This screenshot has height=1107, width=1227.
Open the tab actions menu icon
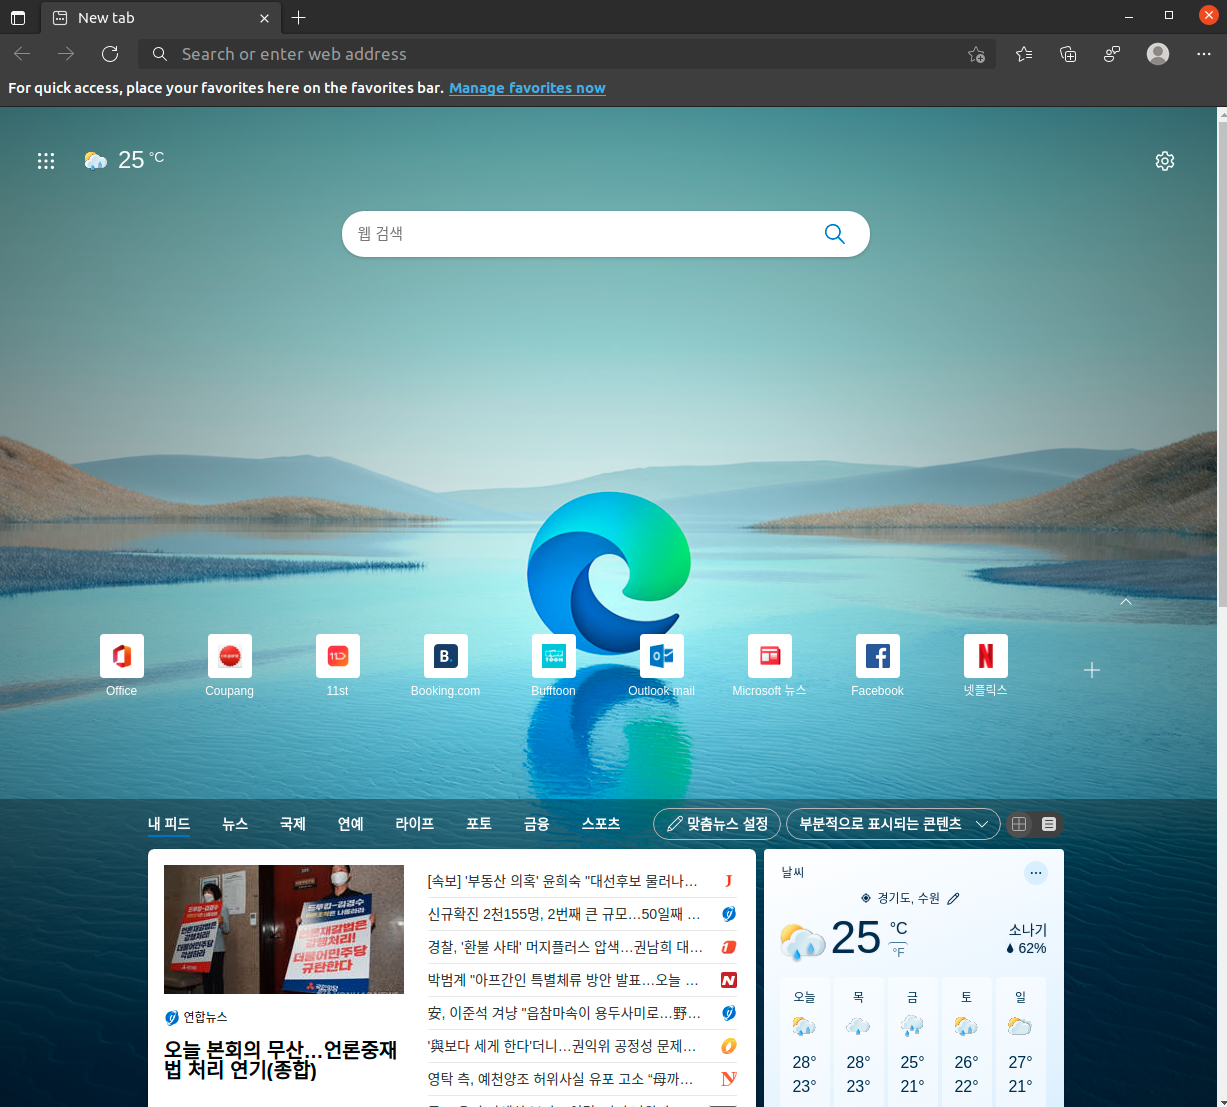(18, 18)
